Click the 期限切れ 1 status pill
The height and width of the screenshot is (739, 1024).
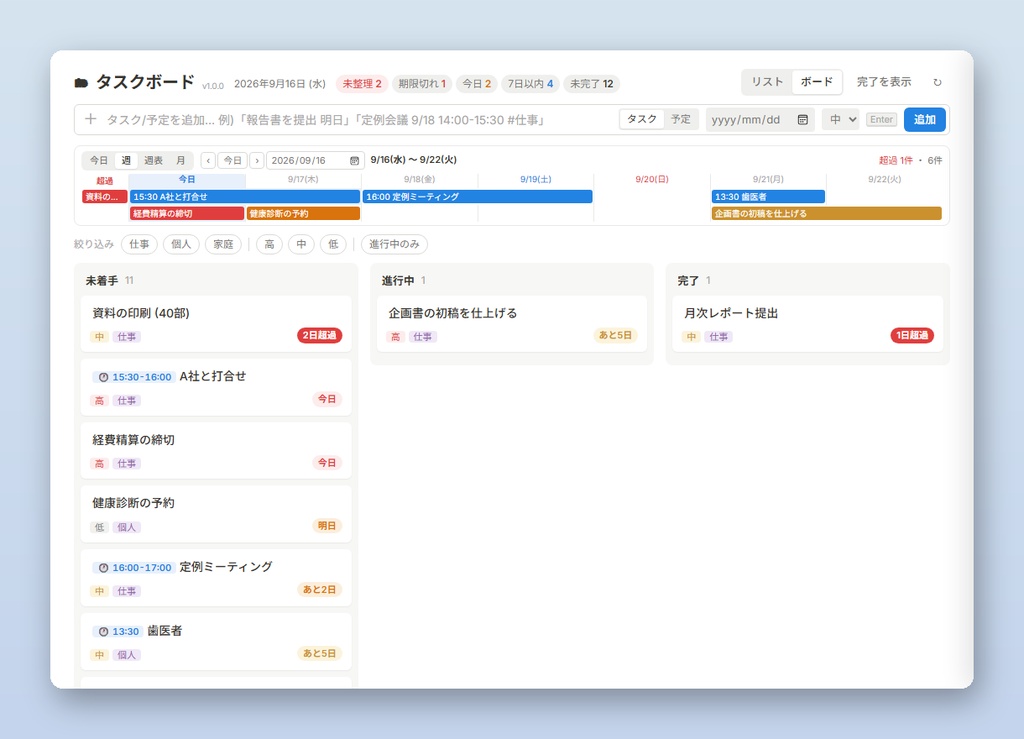422,84
